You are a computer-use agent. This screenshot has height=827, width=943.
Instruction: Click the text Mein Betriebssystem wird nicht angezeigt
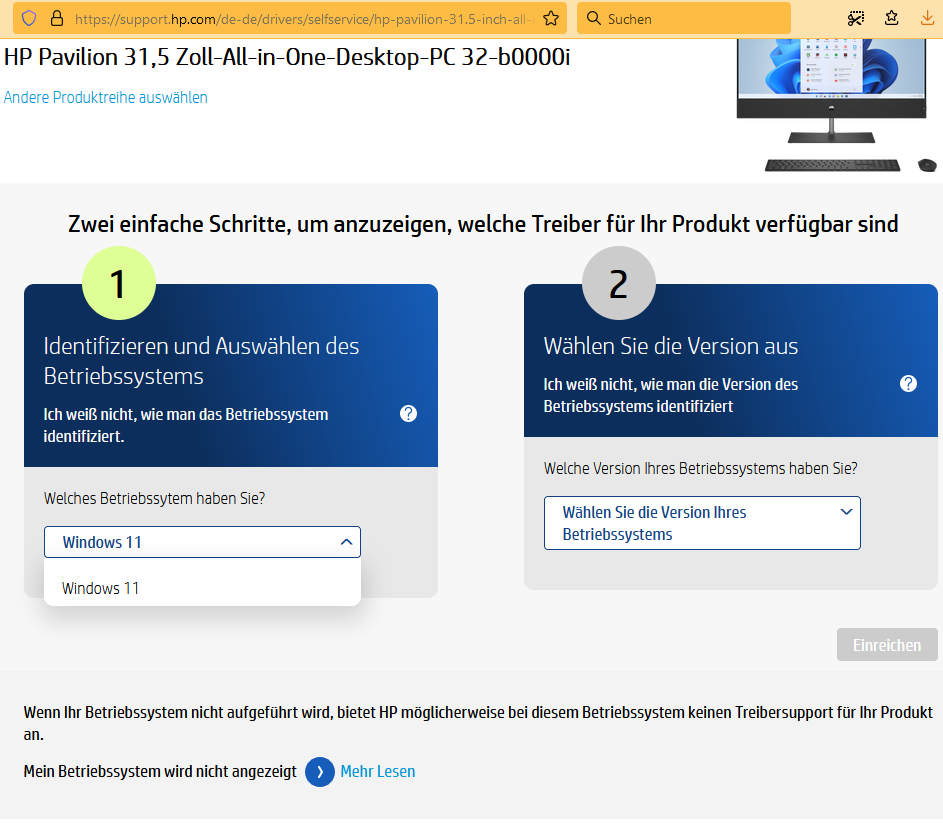(160, 772)
